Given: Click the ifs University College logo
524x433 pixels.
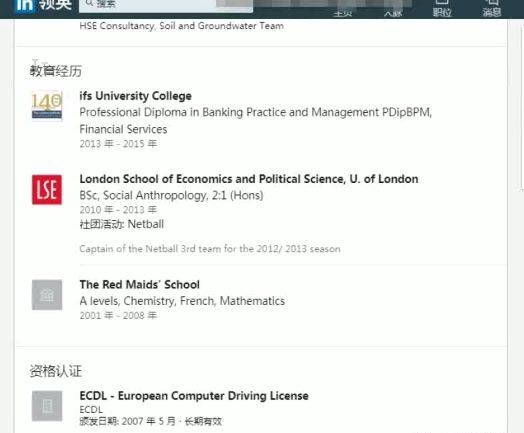Looking at the screenshot, I should click(47, 105).
